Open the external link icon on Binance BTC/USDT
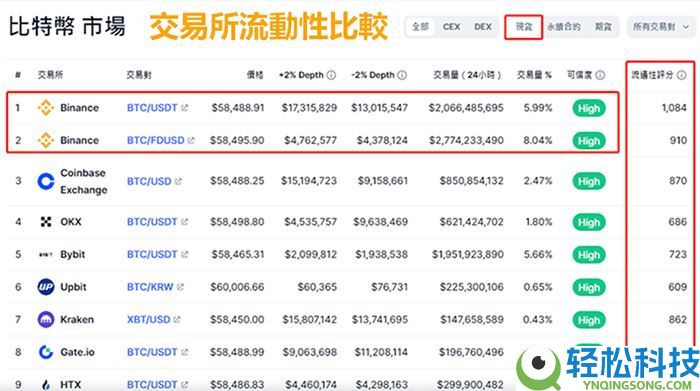Screen dimensions: 700x391 click(184, 108)
